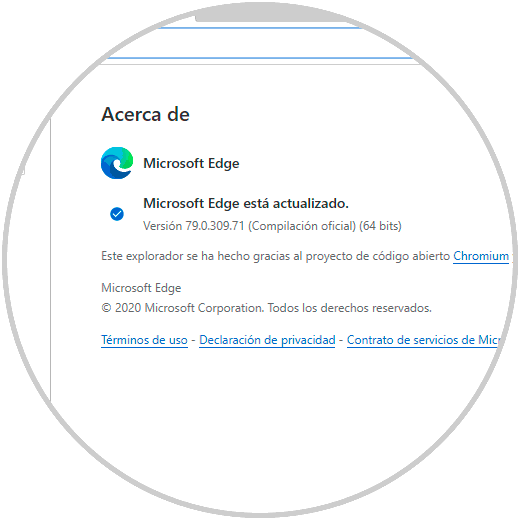
Task: Click the (64 bits) build label
Action: 380,226
